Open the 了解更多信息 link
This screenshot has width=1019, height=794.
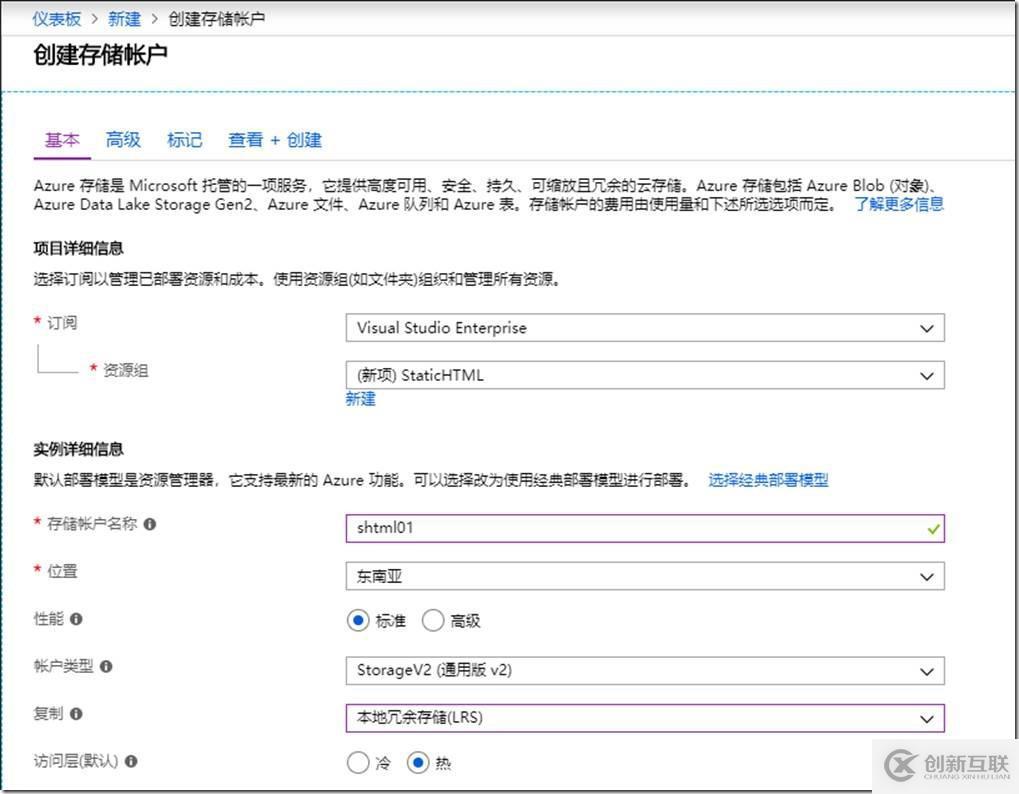(x=898, y=204)
